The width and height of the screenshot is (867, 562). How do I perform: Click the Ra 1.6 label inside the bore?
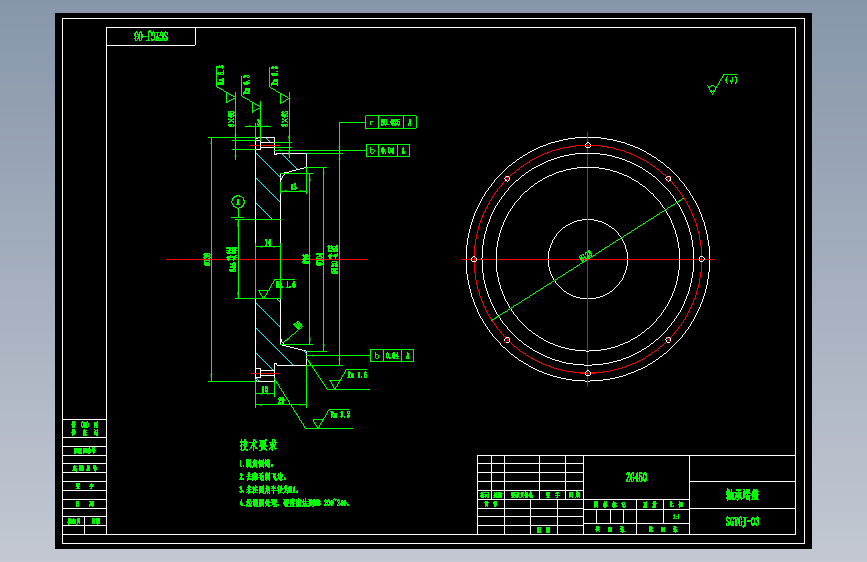coord(286,284)
